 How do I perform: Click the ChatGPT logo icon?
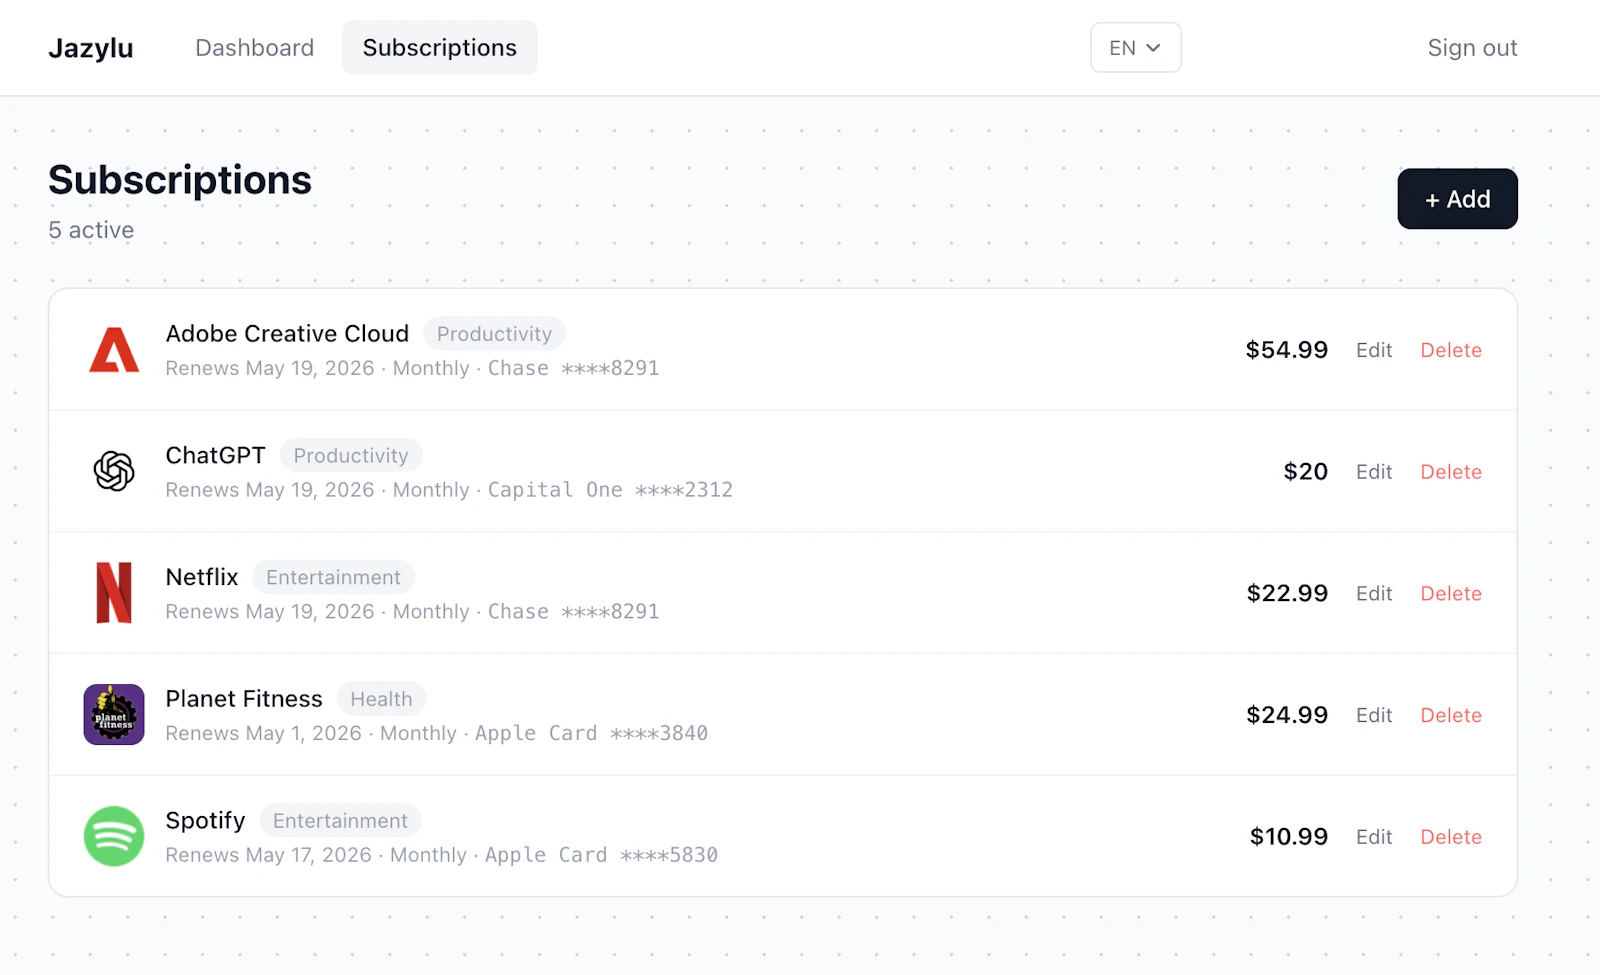tap(114, 471)
